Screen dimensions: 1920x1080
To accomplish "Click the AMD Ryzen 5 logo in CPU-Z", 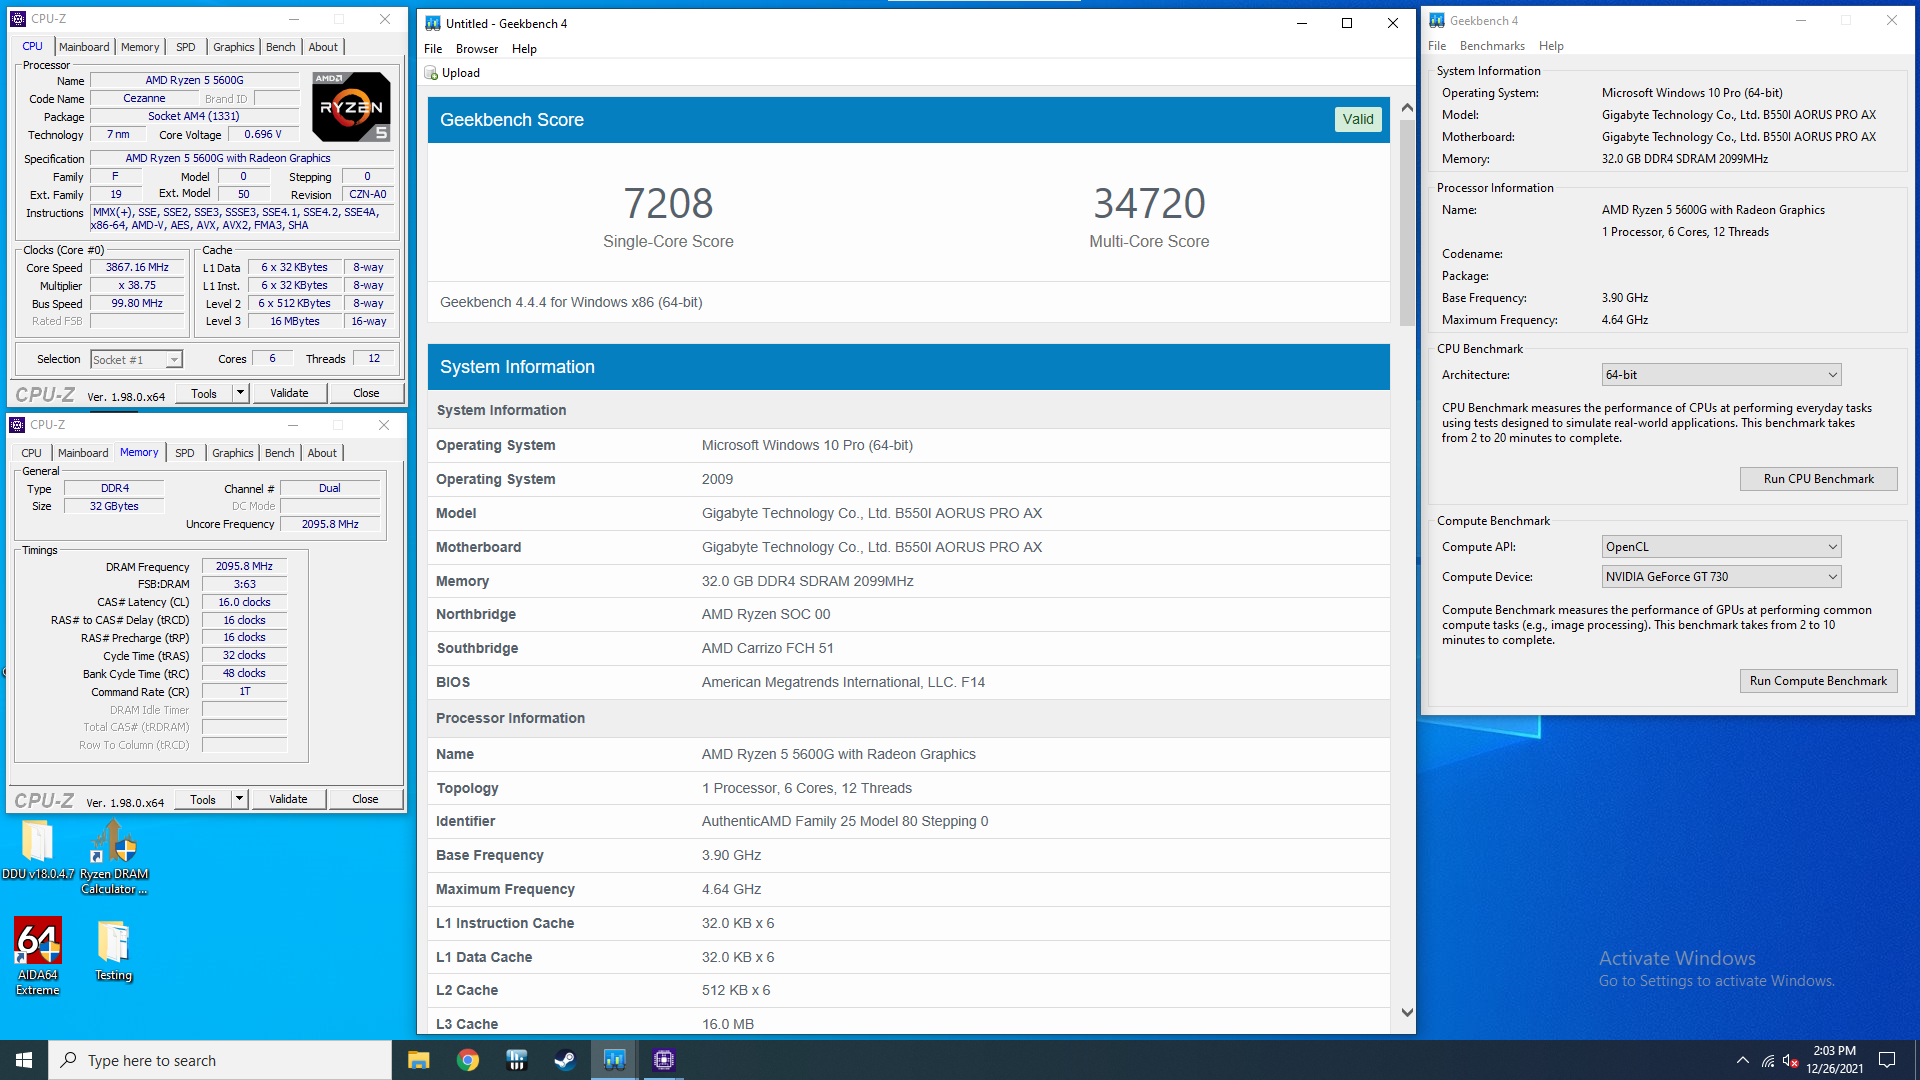I will click(351, 106).
